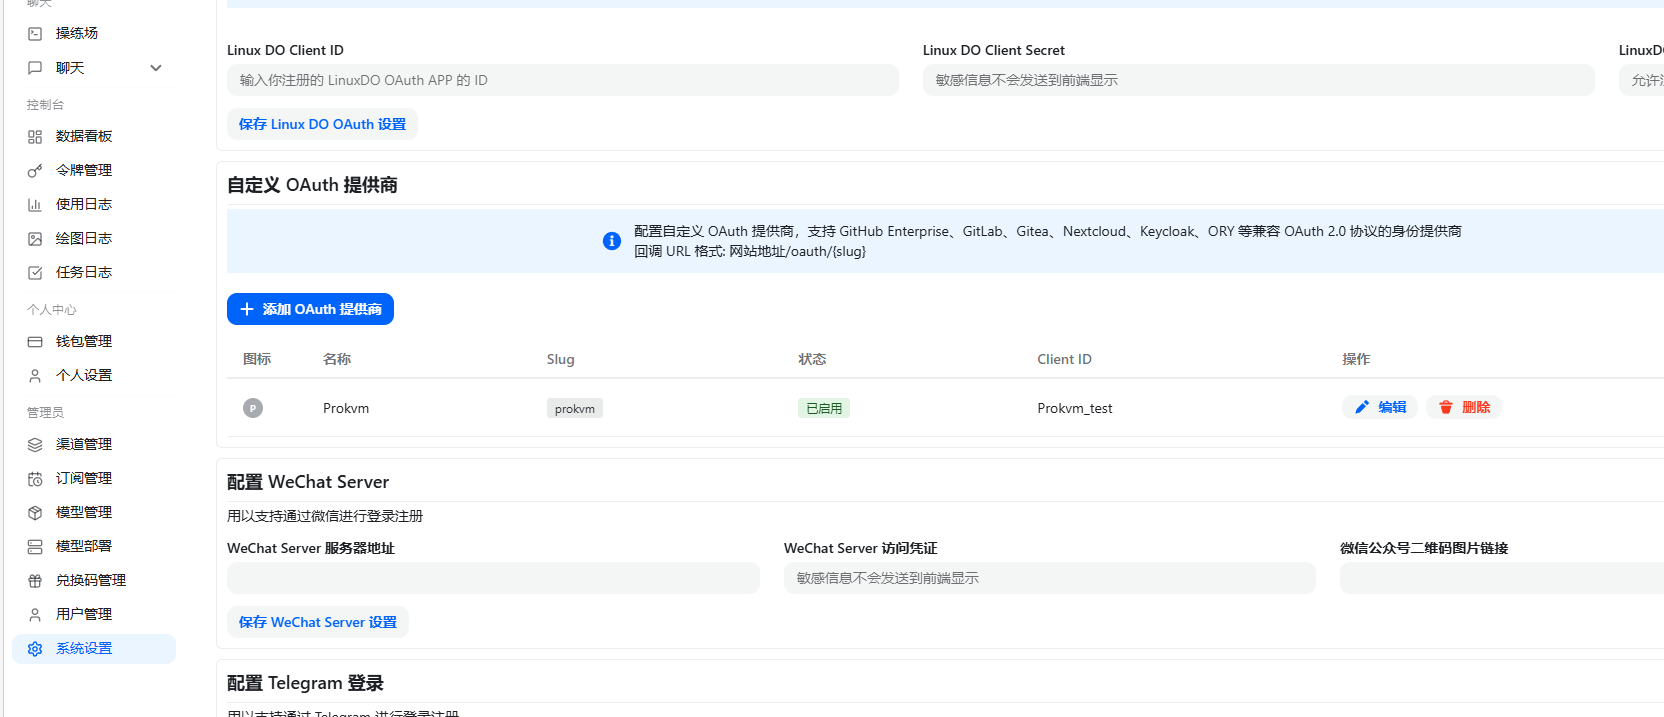1664x717 pixels.
Task: Delete the Prokvm provider
Action: click(1464, 407)
